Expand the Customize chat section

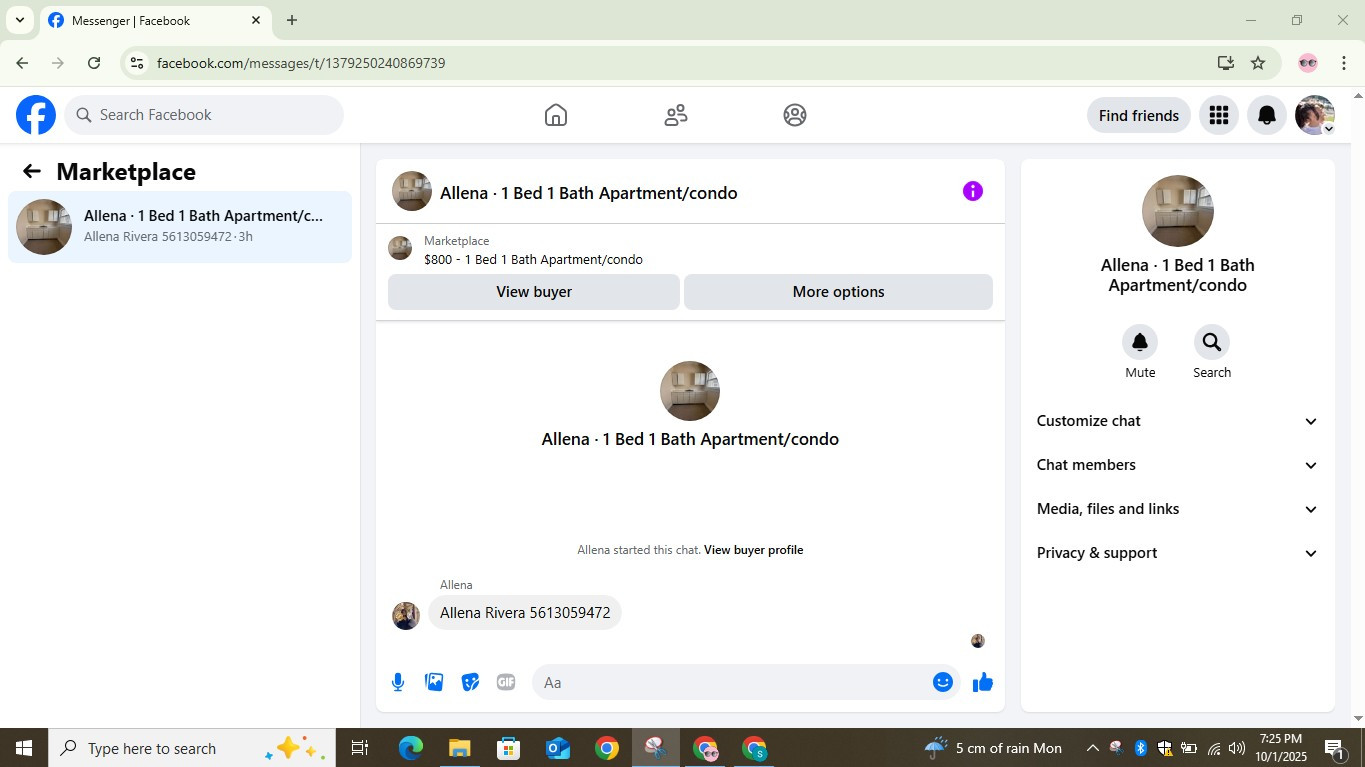click(1177, 421)
